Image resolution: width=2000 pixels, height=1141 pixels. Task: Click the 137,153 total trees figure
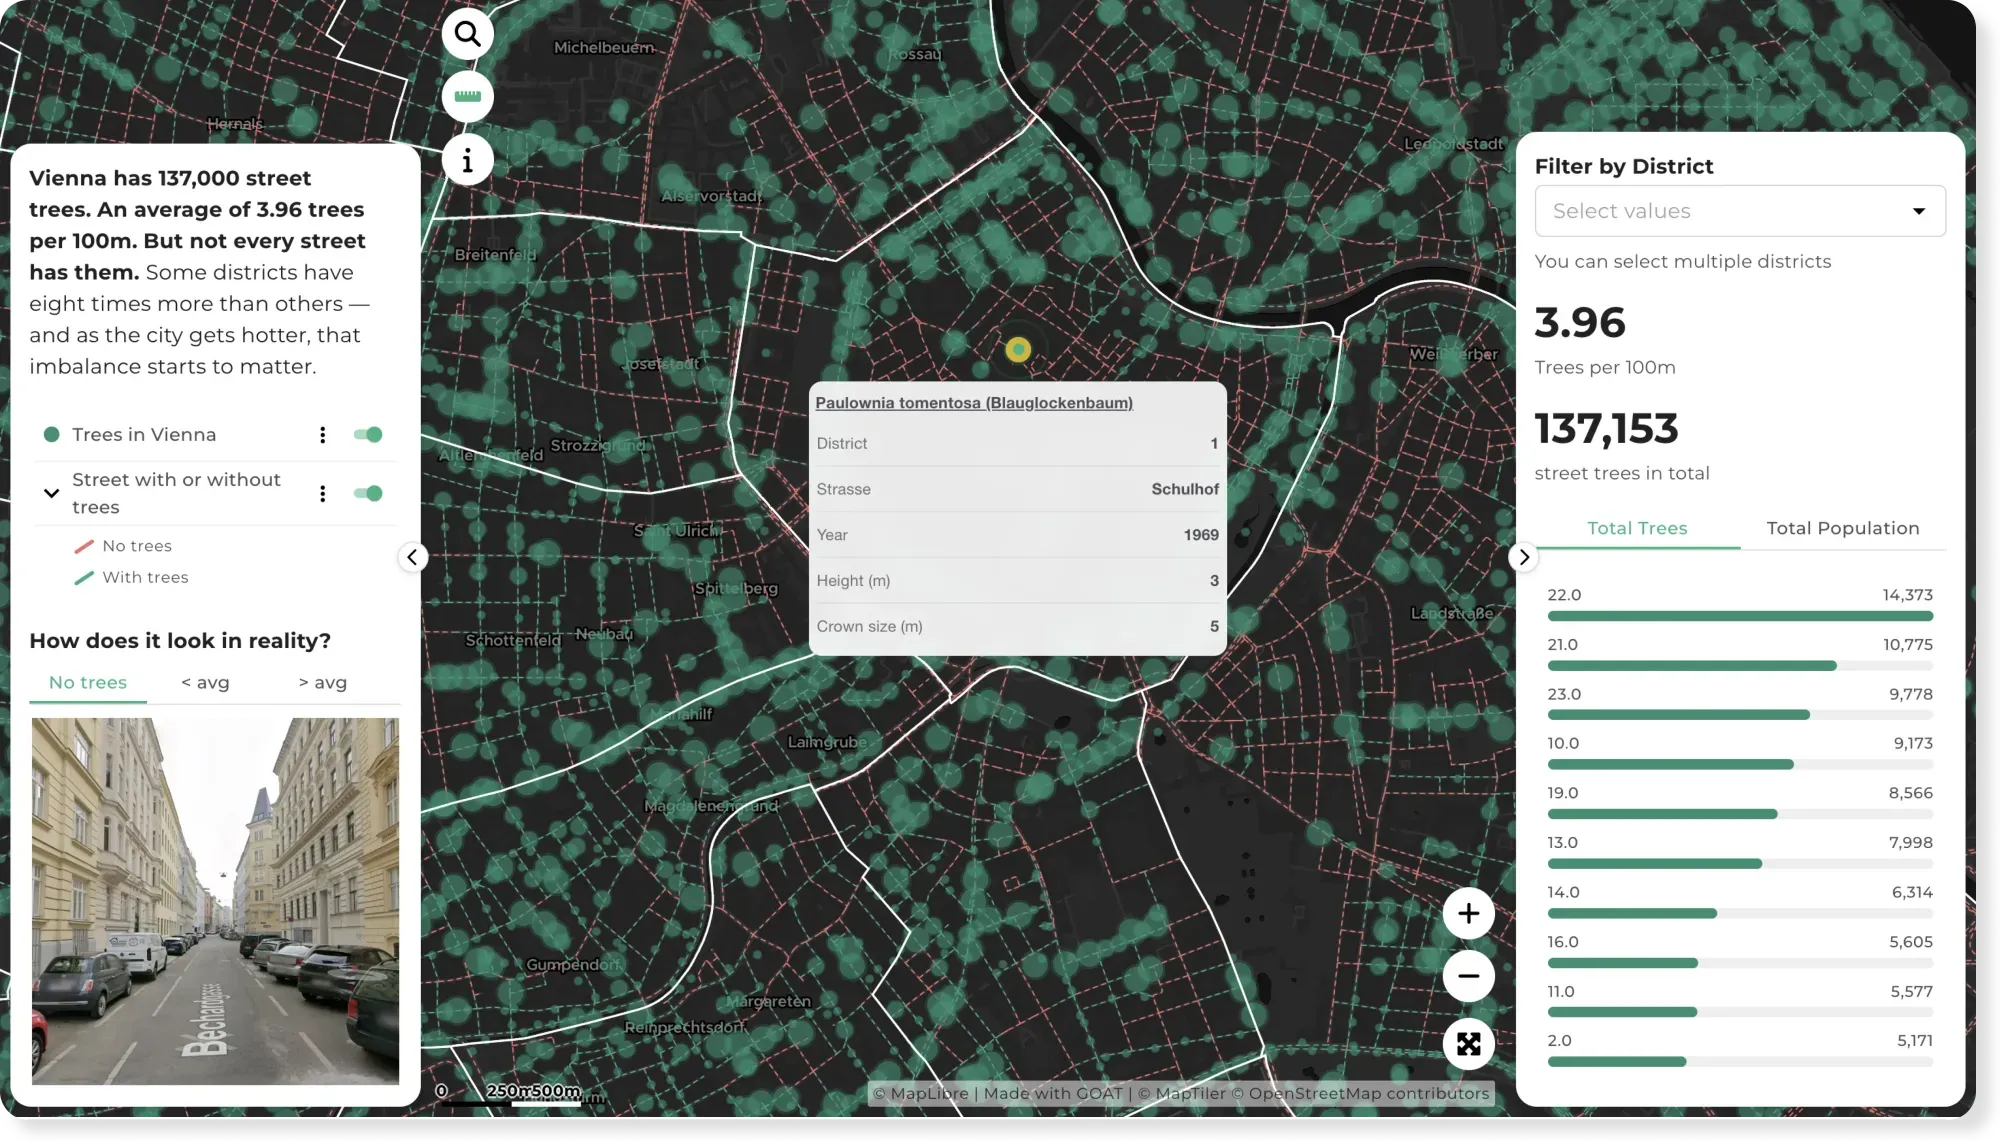point(1606,428)
